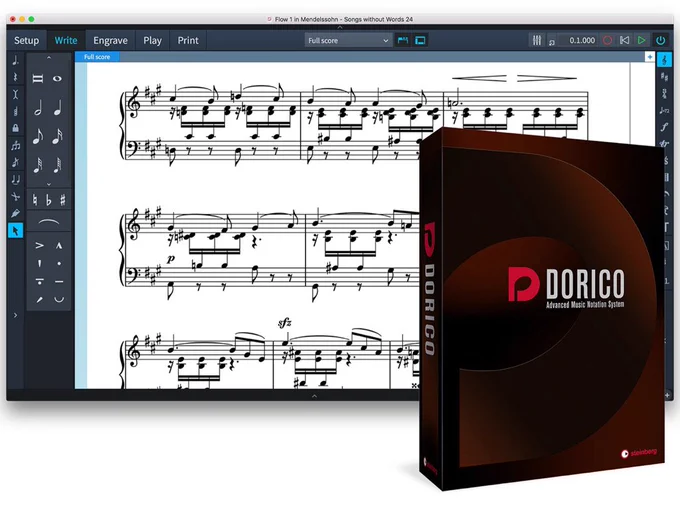Toggle the activate project power button

[660, 40]
